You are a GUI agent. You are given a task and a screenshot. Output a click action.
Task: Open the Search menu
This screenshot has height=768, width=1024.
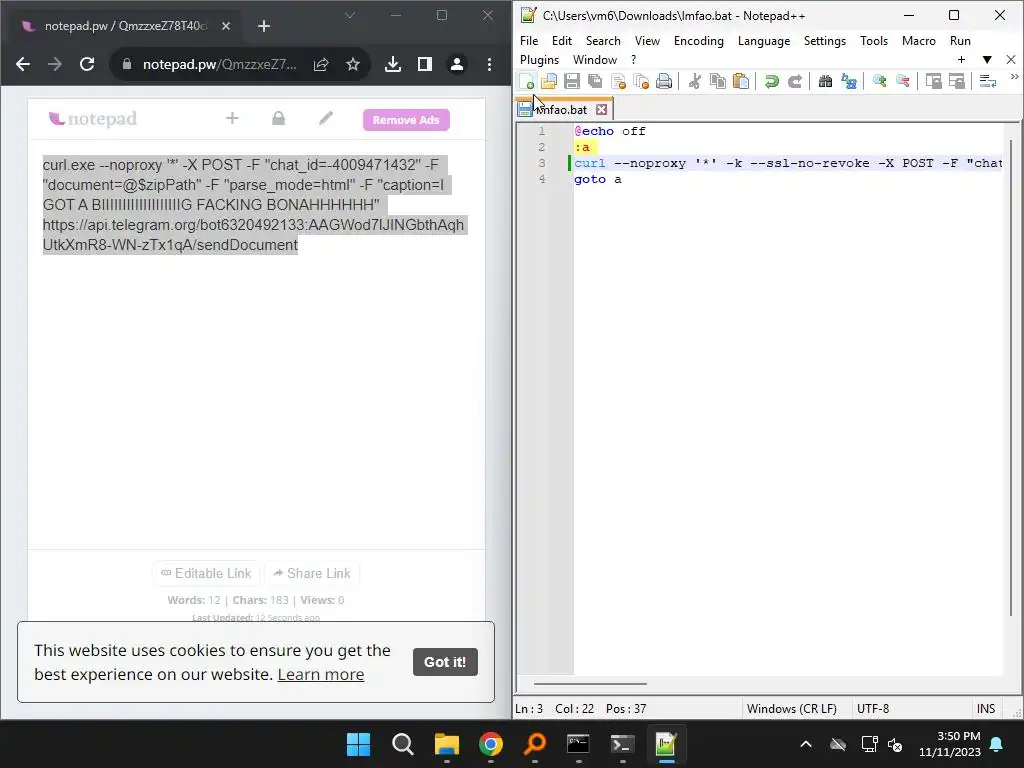click(x=603, y=40)
